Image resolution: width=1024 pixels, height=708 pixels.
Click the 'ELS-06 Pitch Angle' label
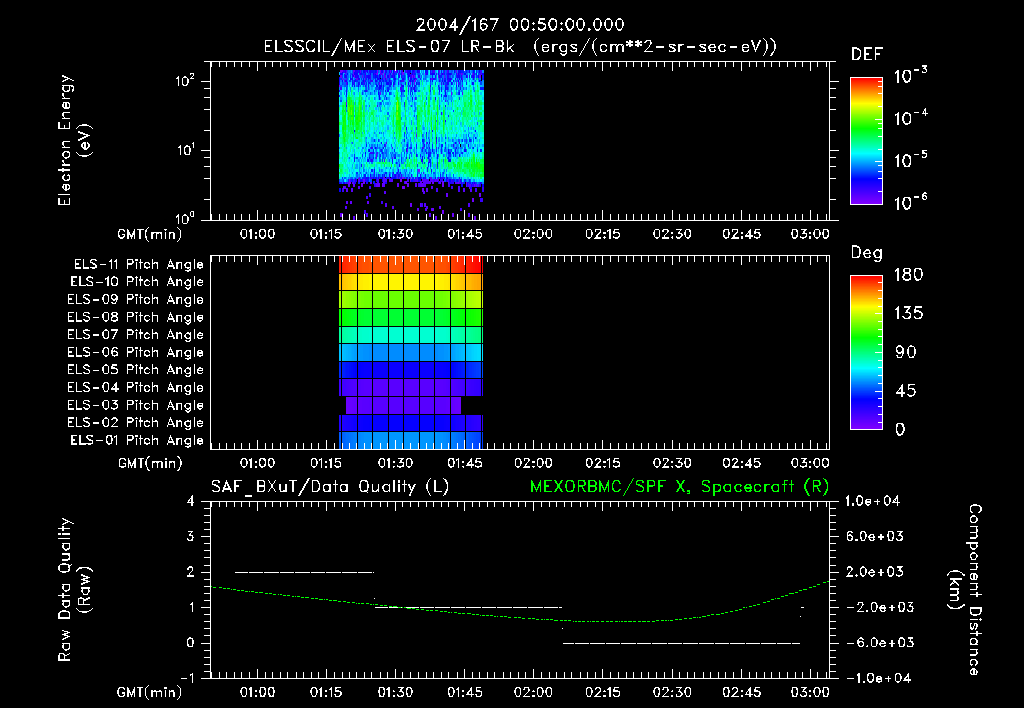click(x=136, y=353)
